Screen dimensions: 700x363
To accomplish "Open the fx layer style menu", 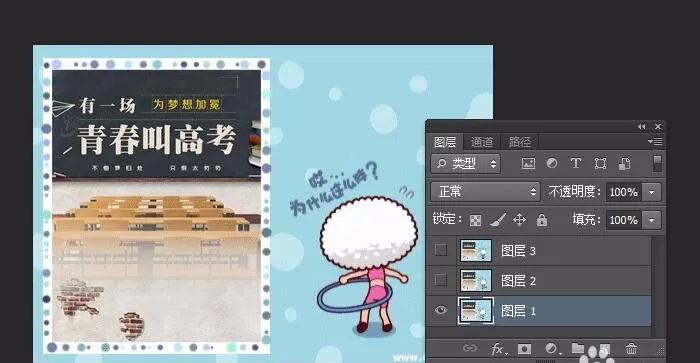I will click(x=498, y=349).
